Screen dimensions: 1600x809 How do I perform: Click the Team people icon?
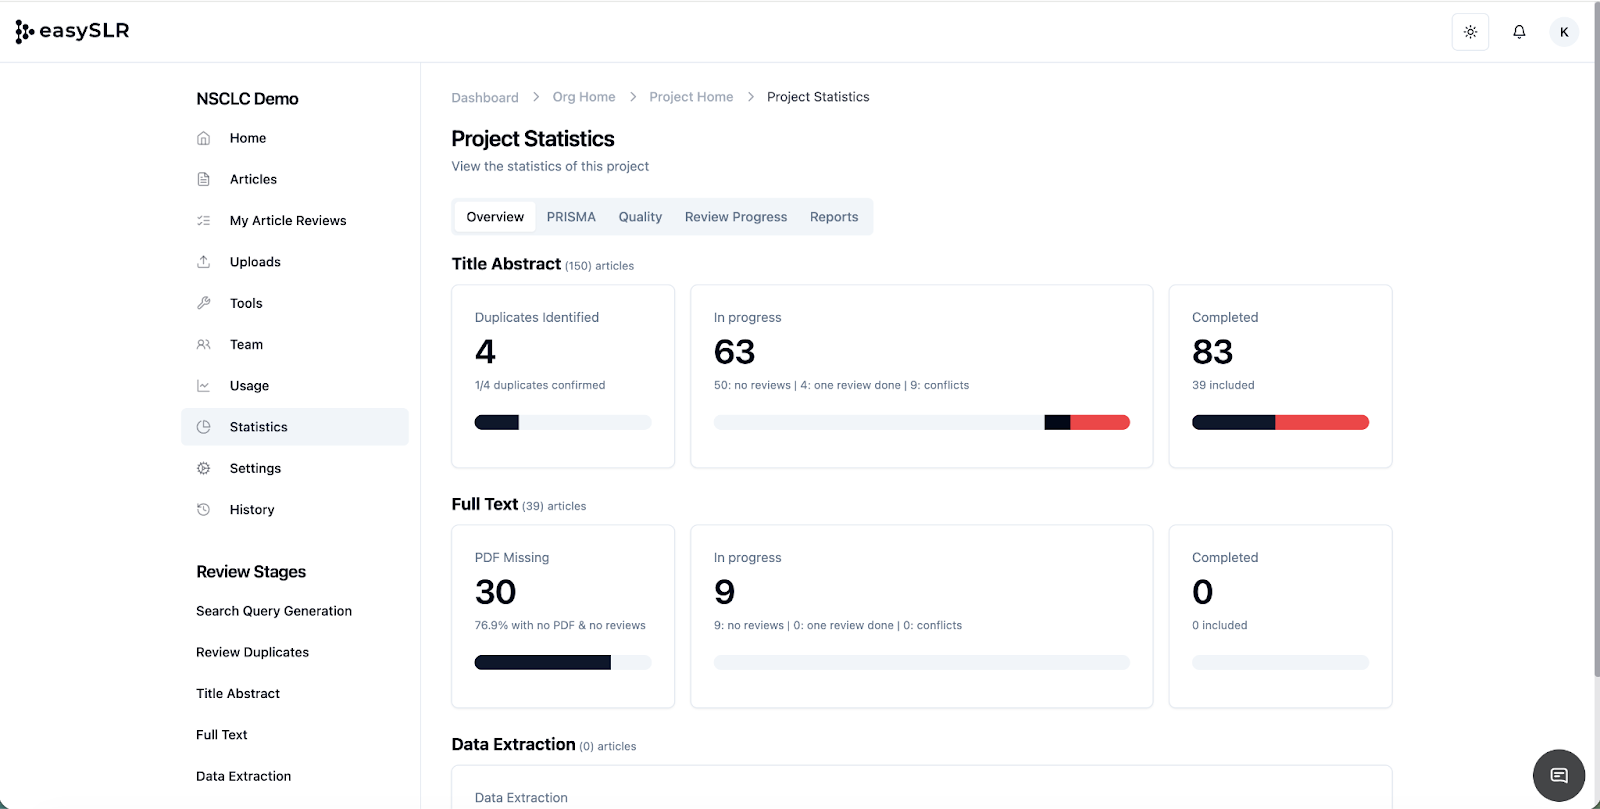[204, 344]
